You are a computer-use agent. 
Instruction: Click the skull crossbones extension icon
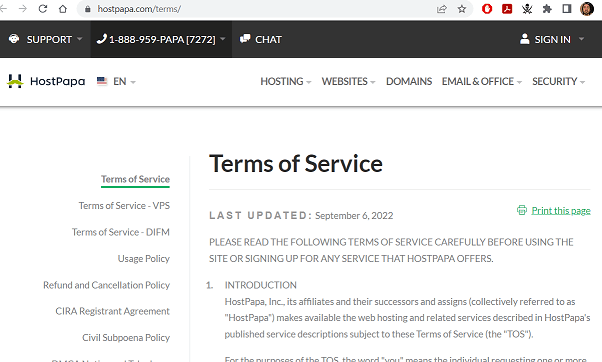(527, 8)
